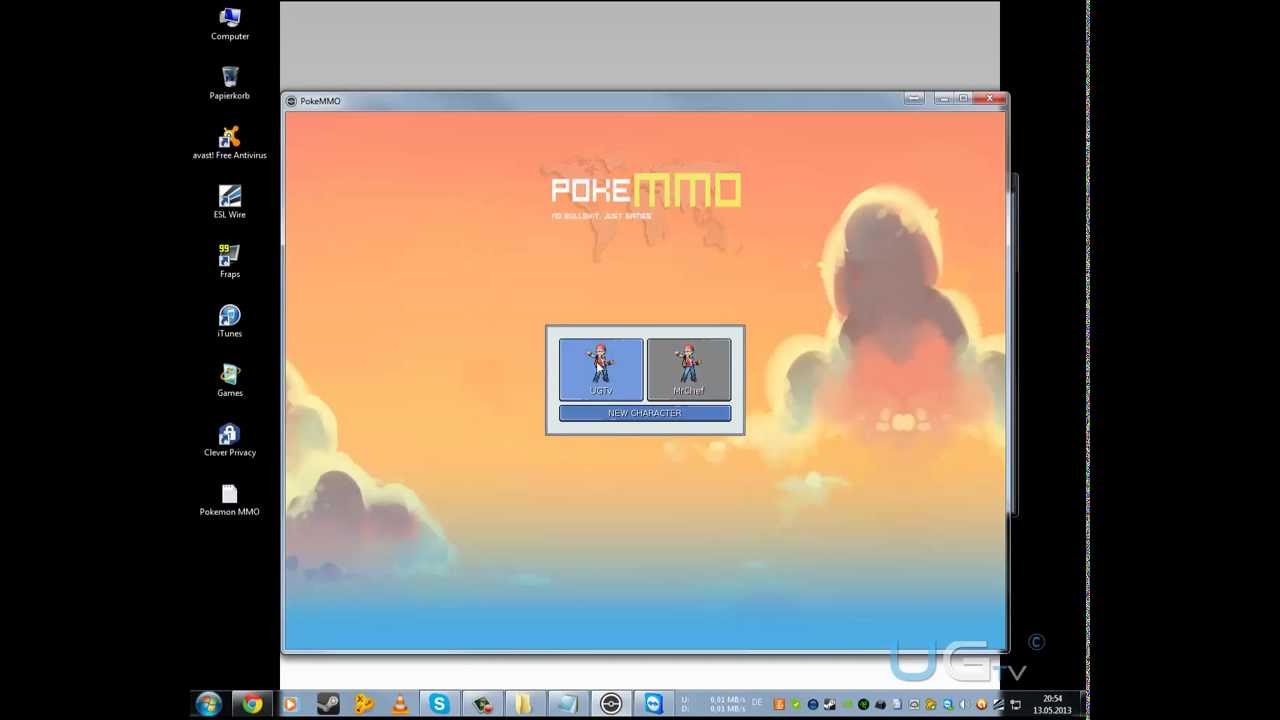Maximize the PokeMMO window
This screenshot has height=720, width=1280.
pos(962,98)
